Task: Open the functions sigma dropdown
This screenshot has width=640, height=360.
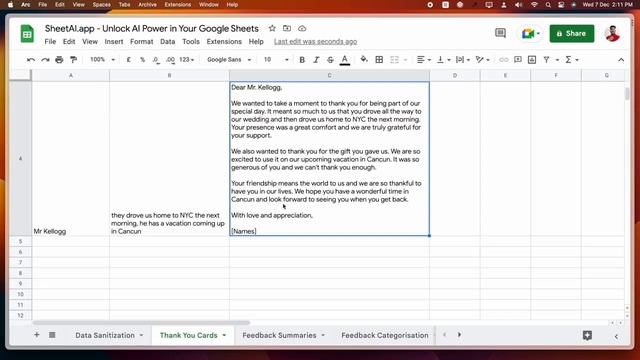Action: 571,60
